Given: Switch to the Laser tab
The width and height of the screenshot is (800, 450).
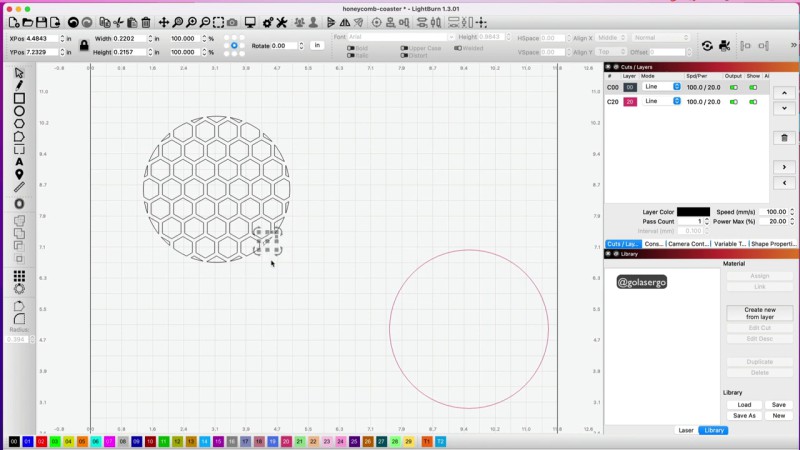Looking at the screenshot, I should [x=686, y=430].
